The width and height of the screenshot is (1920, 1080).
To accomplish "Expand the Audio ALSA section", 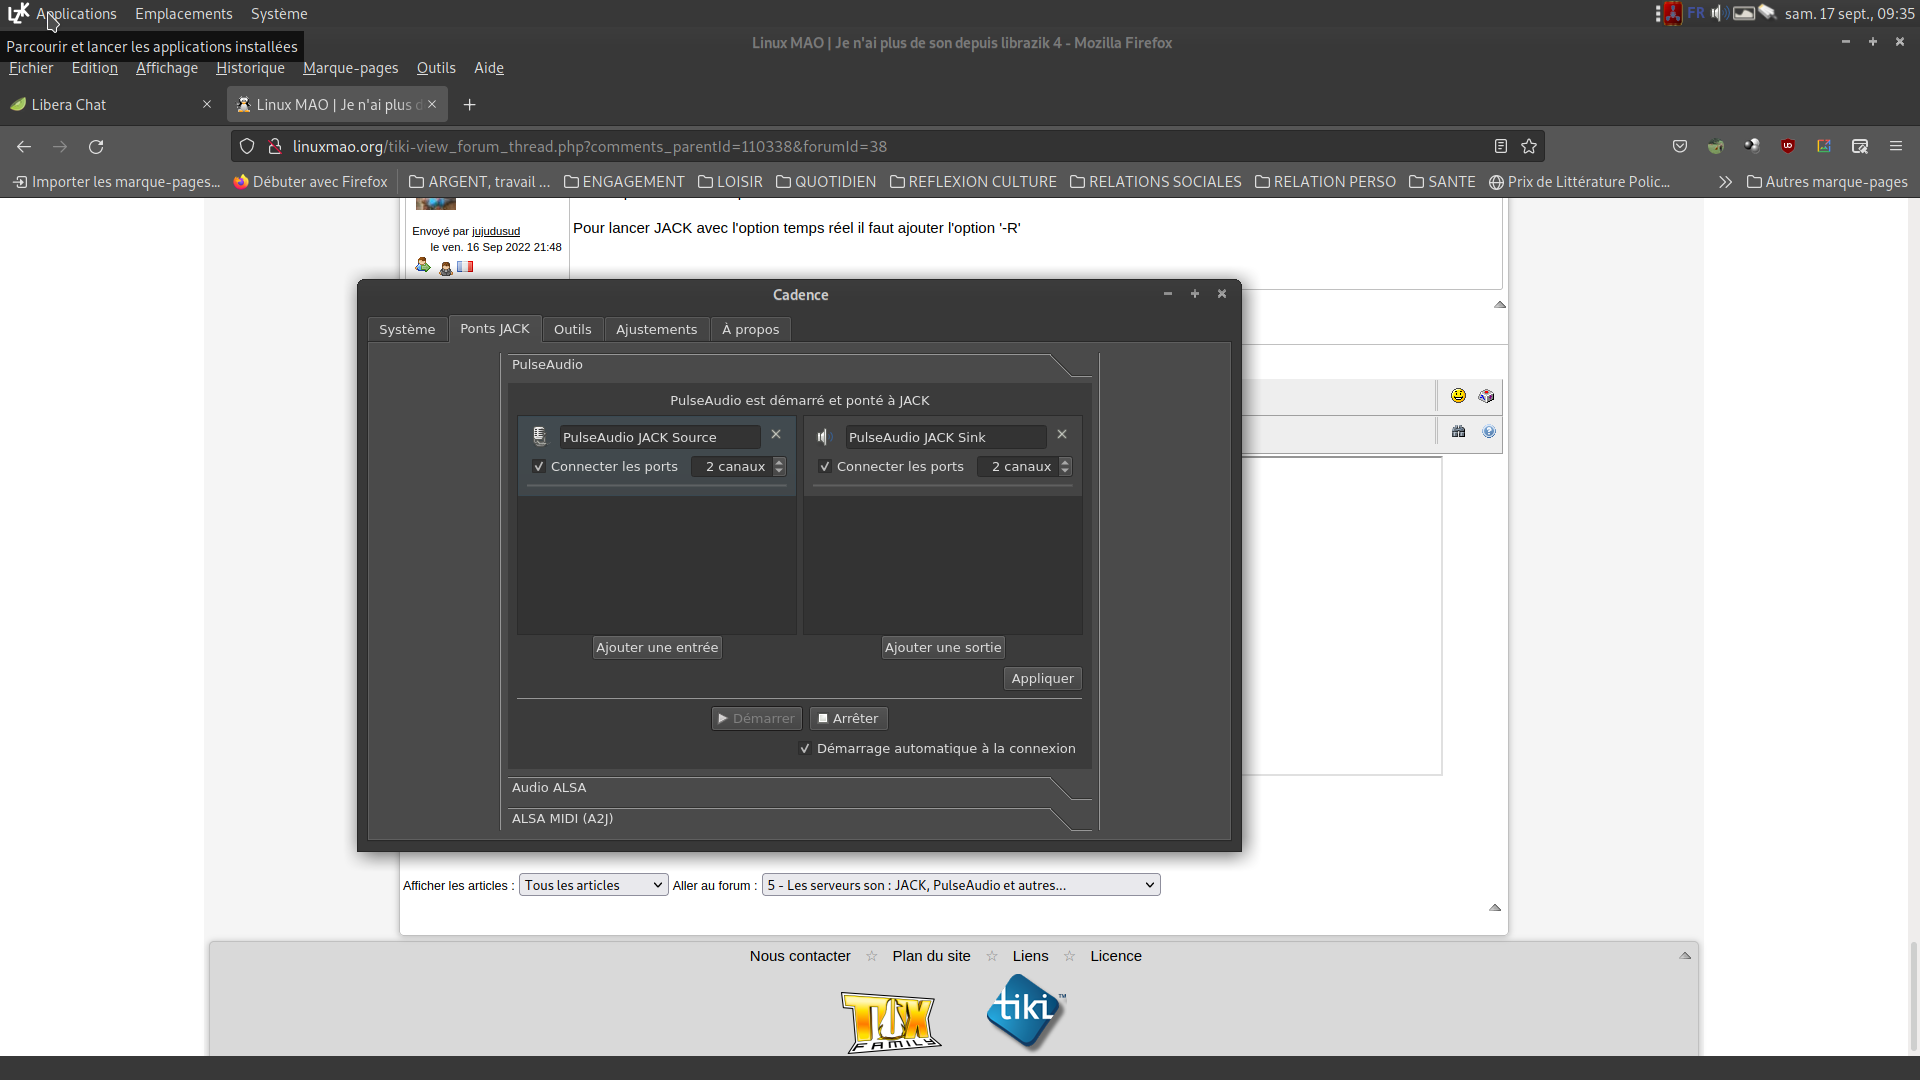I will pyautogui.click(x=550, y=788).
